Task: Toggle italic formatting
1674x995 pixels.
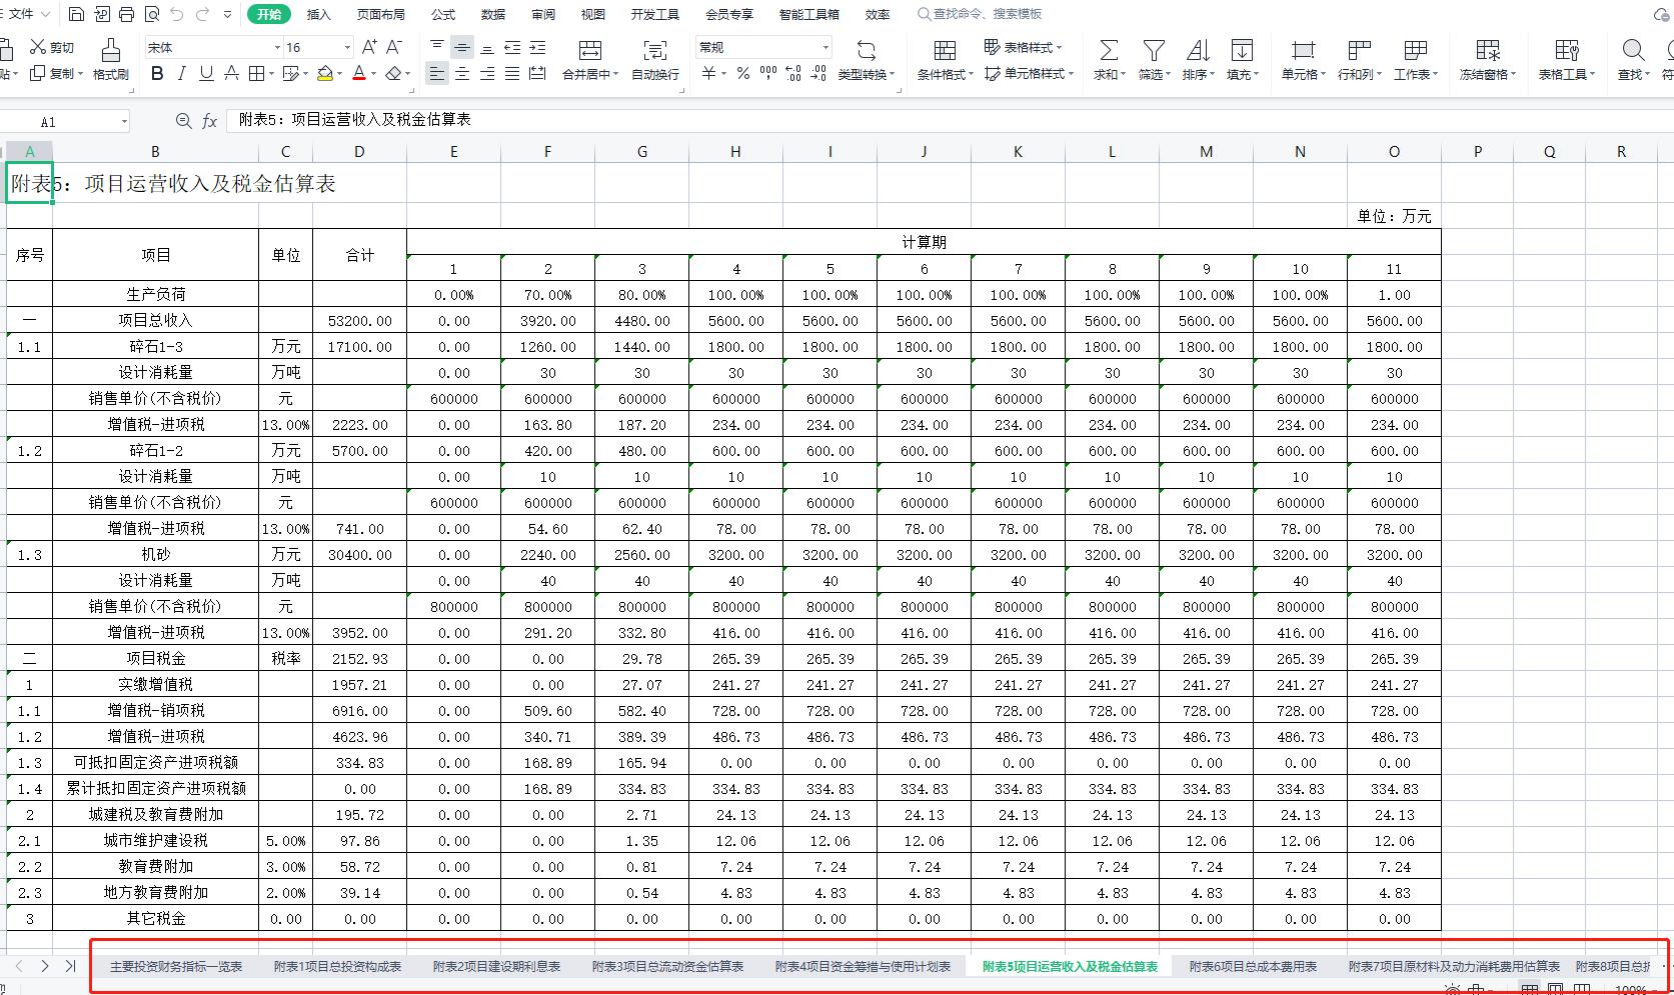Action: (x=181, y=73)
